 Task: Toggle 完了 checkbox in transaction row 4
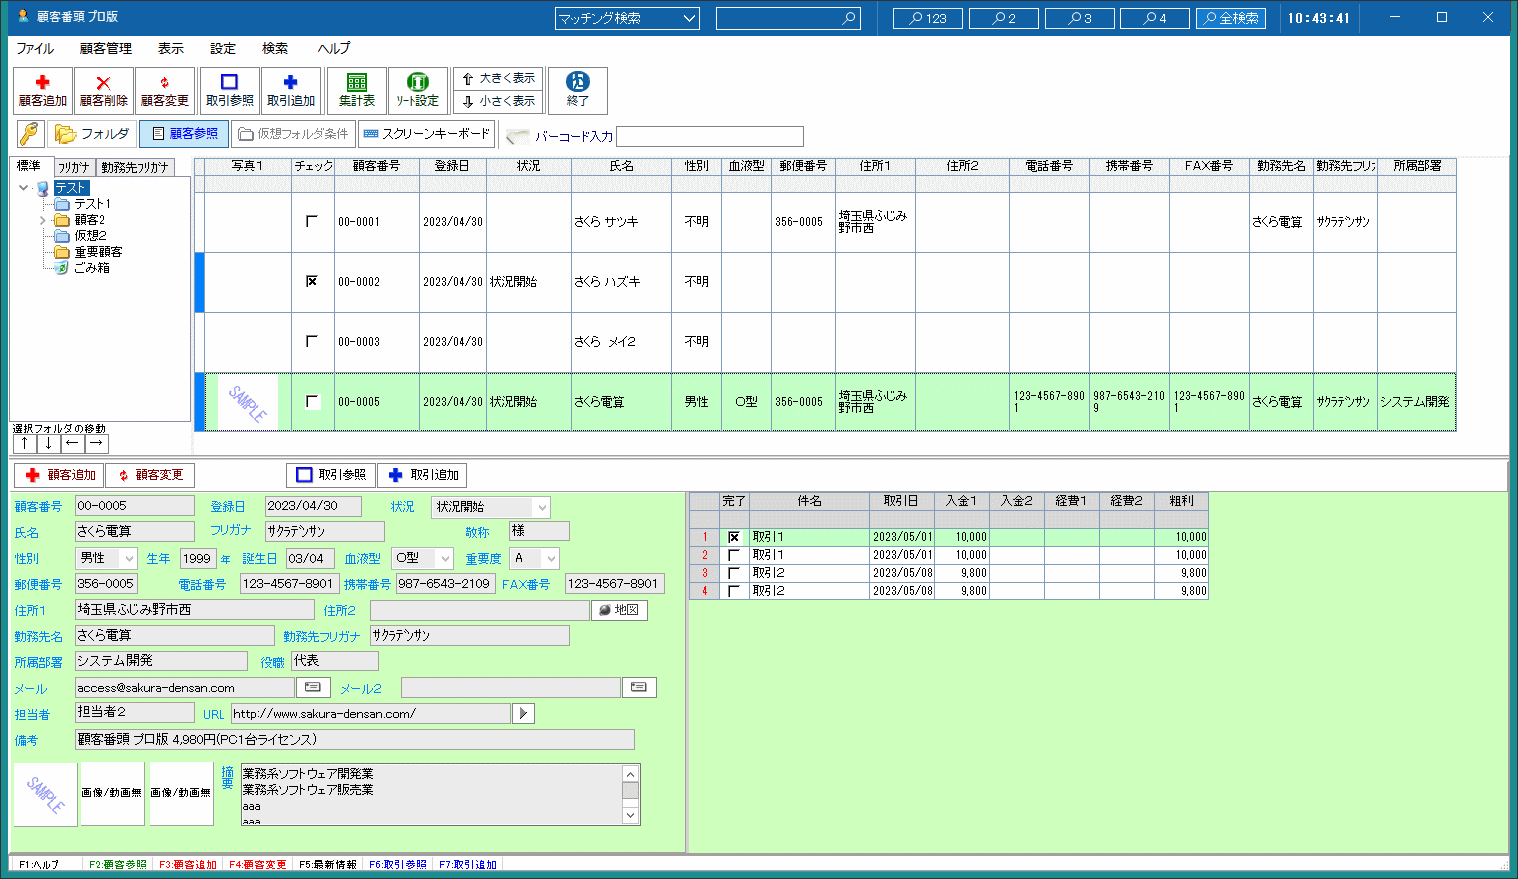click(734, 591)
